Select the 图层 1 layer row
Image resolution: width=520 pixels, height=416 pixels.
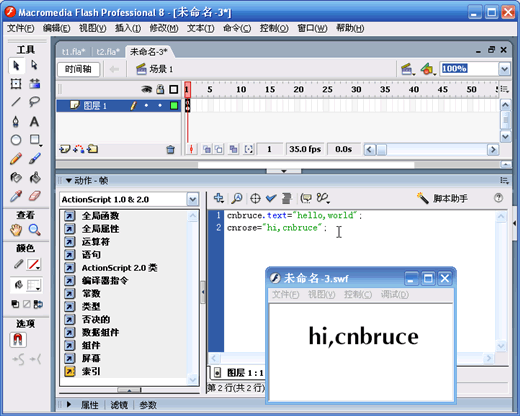(119, 106)
